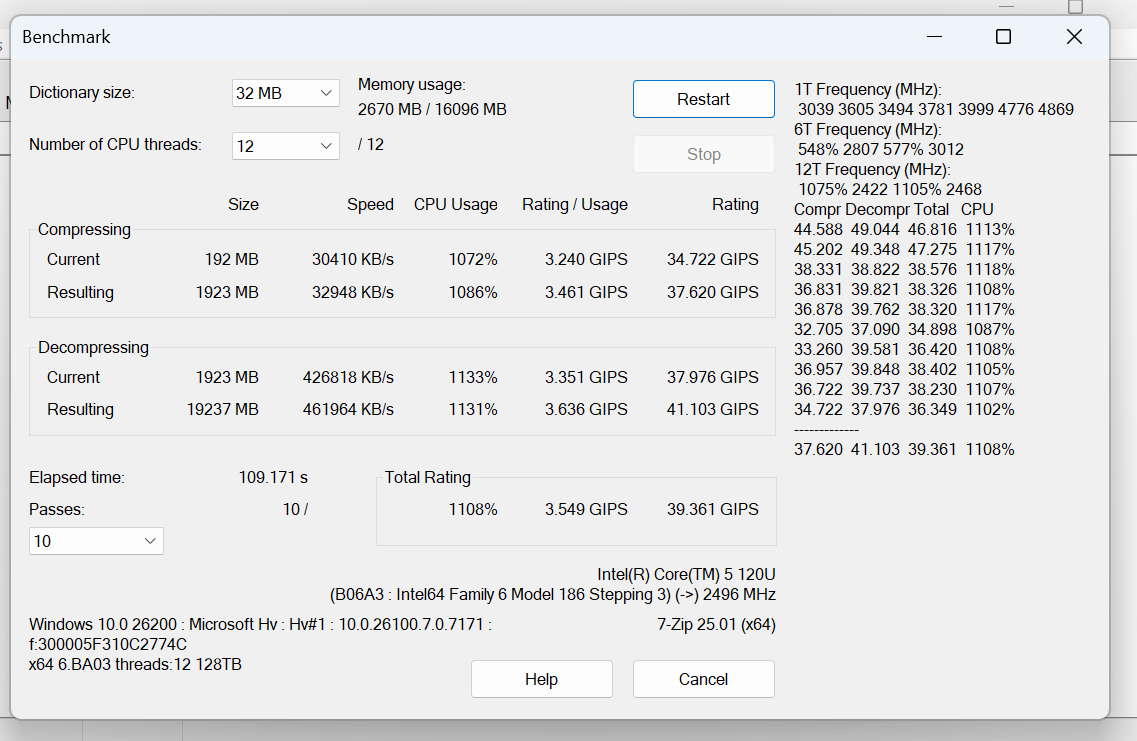Minimize the Benchmark window
Image resolution: width=1137 pixels, height=741 pixels.
click(934, 37)
